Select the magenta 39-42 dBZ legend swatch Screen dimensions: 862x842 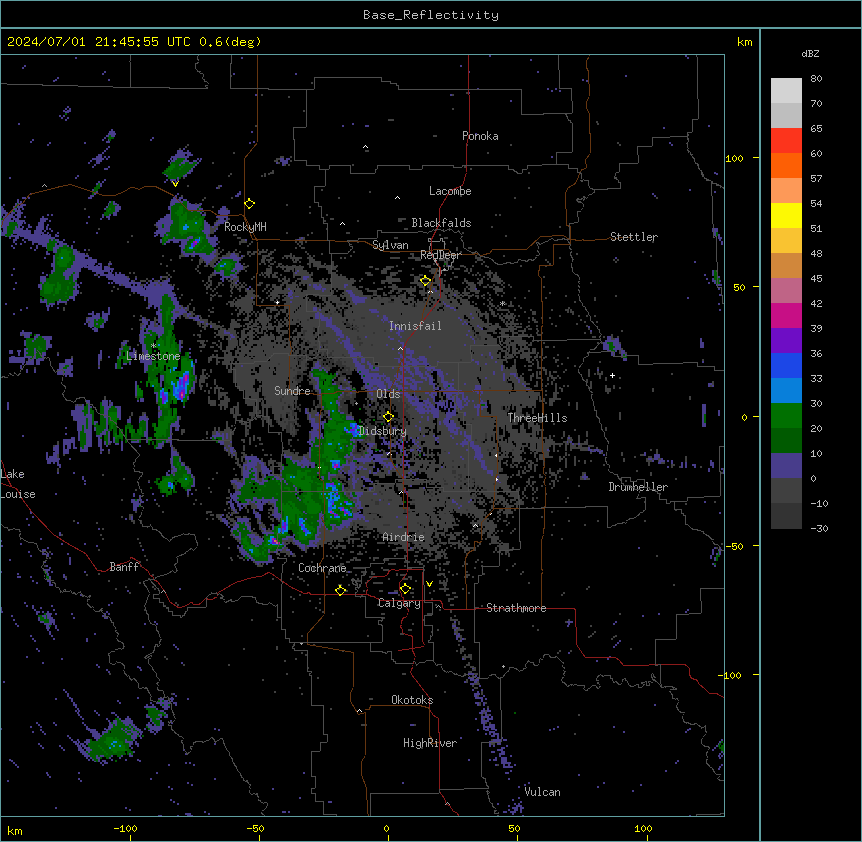(x=786, y=316)
